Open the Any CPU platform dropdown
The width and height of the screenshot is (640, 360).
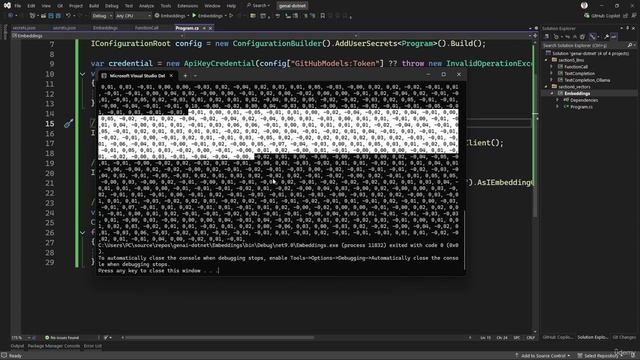(133, 16)
